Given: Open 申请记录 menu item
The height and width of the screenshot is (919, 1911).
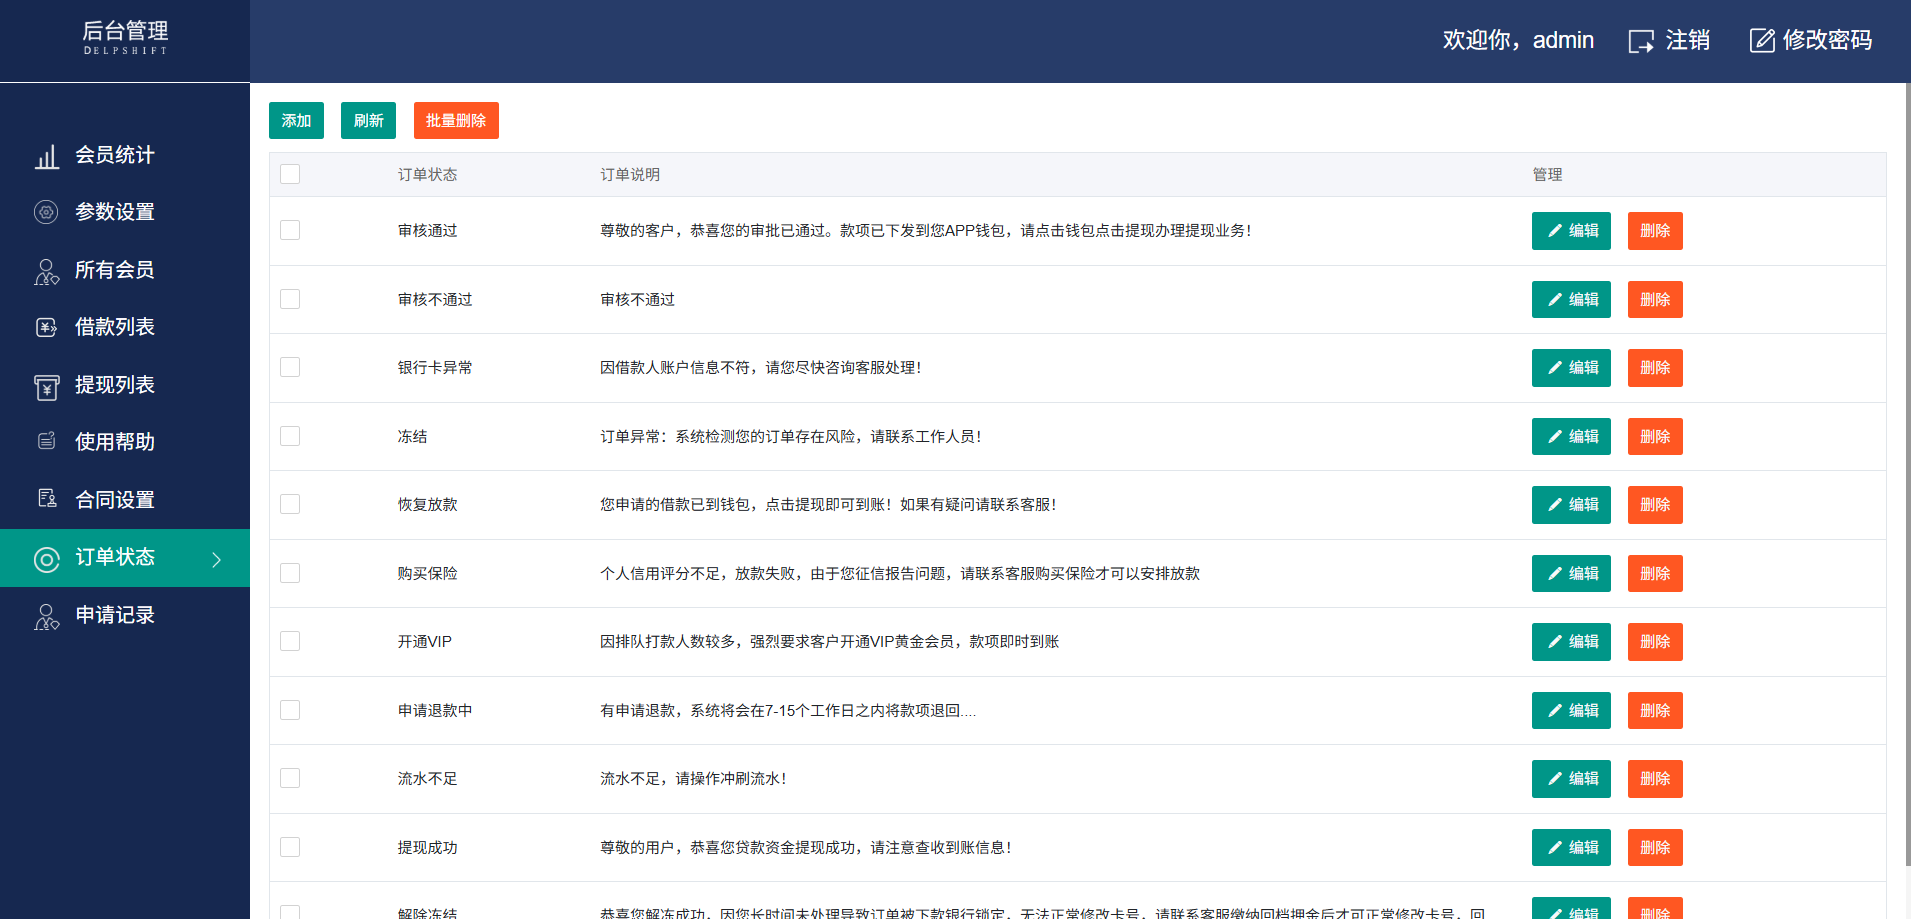Looking at the screenshot, I should pyautogui.click(x=125, y=615).
